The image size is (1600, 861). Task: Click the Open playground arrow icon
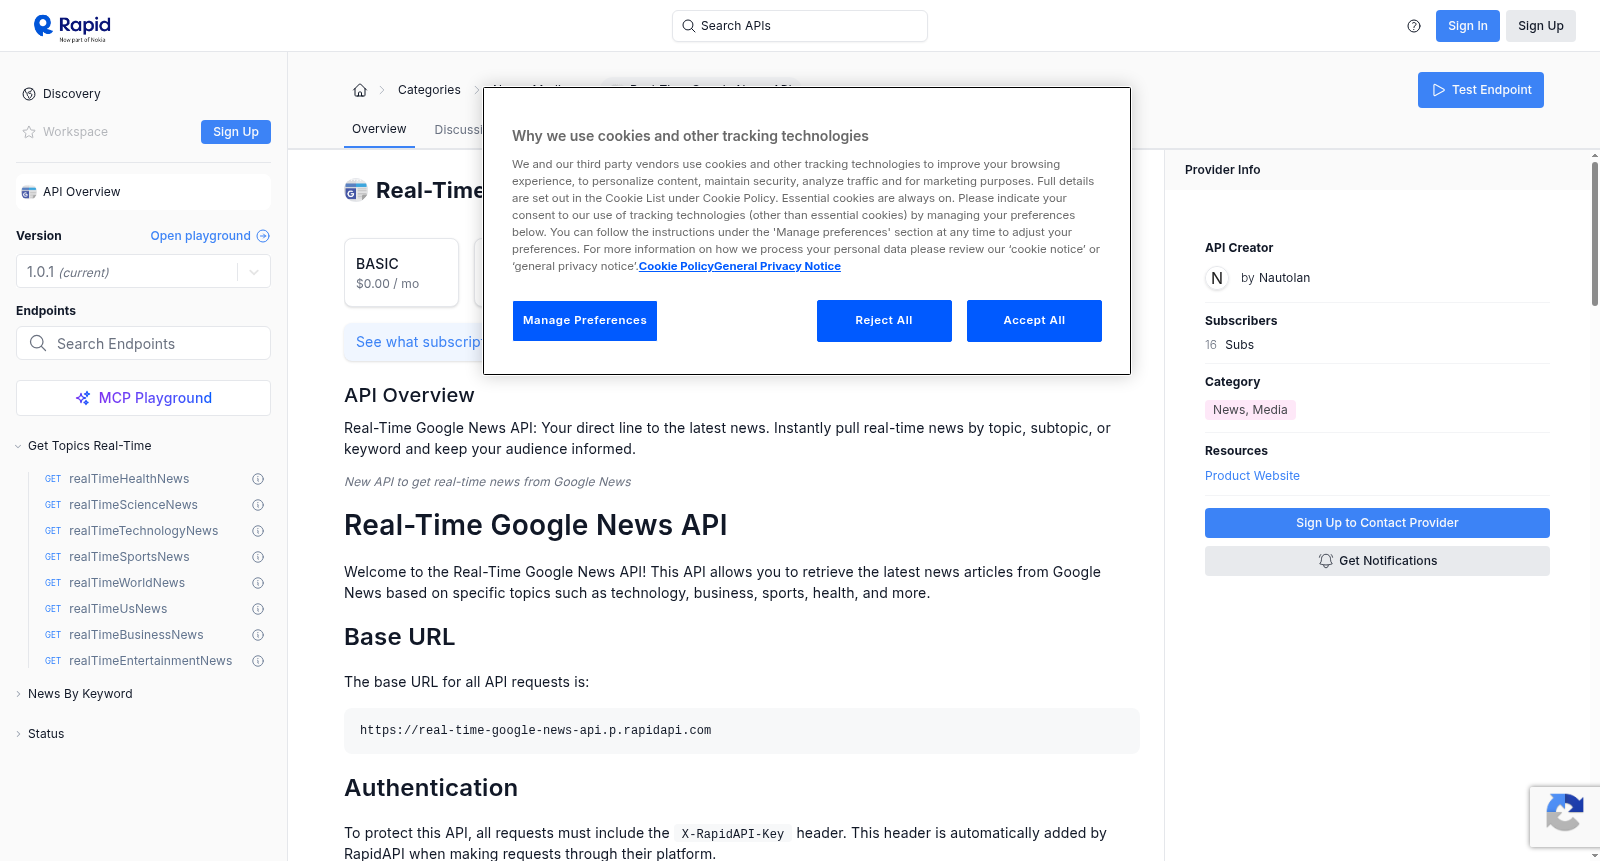click(x=263, y=236)
